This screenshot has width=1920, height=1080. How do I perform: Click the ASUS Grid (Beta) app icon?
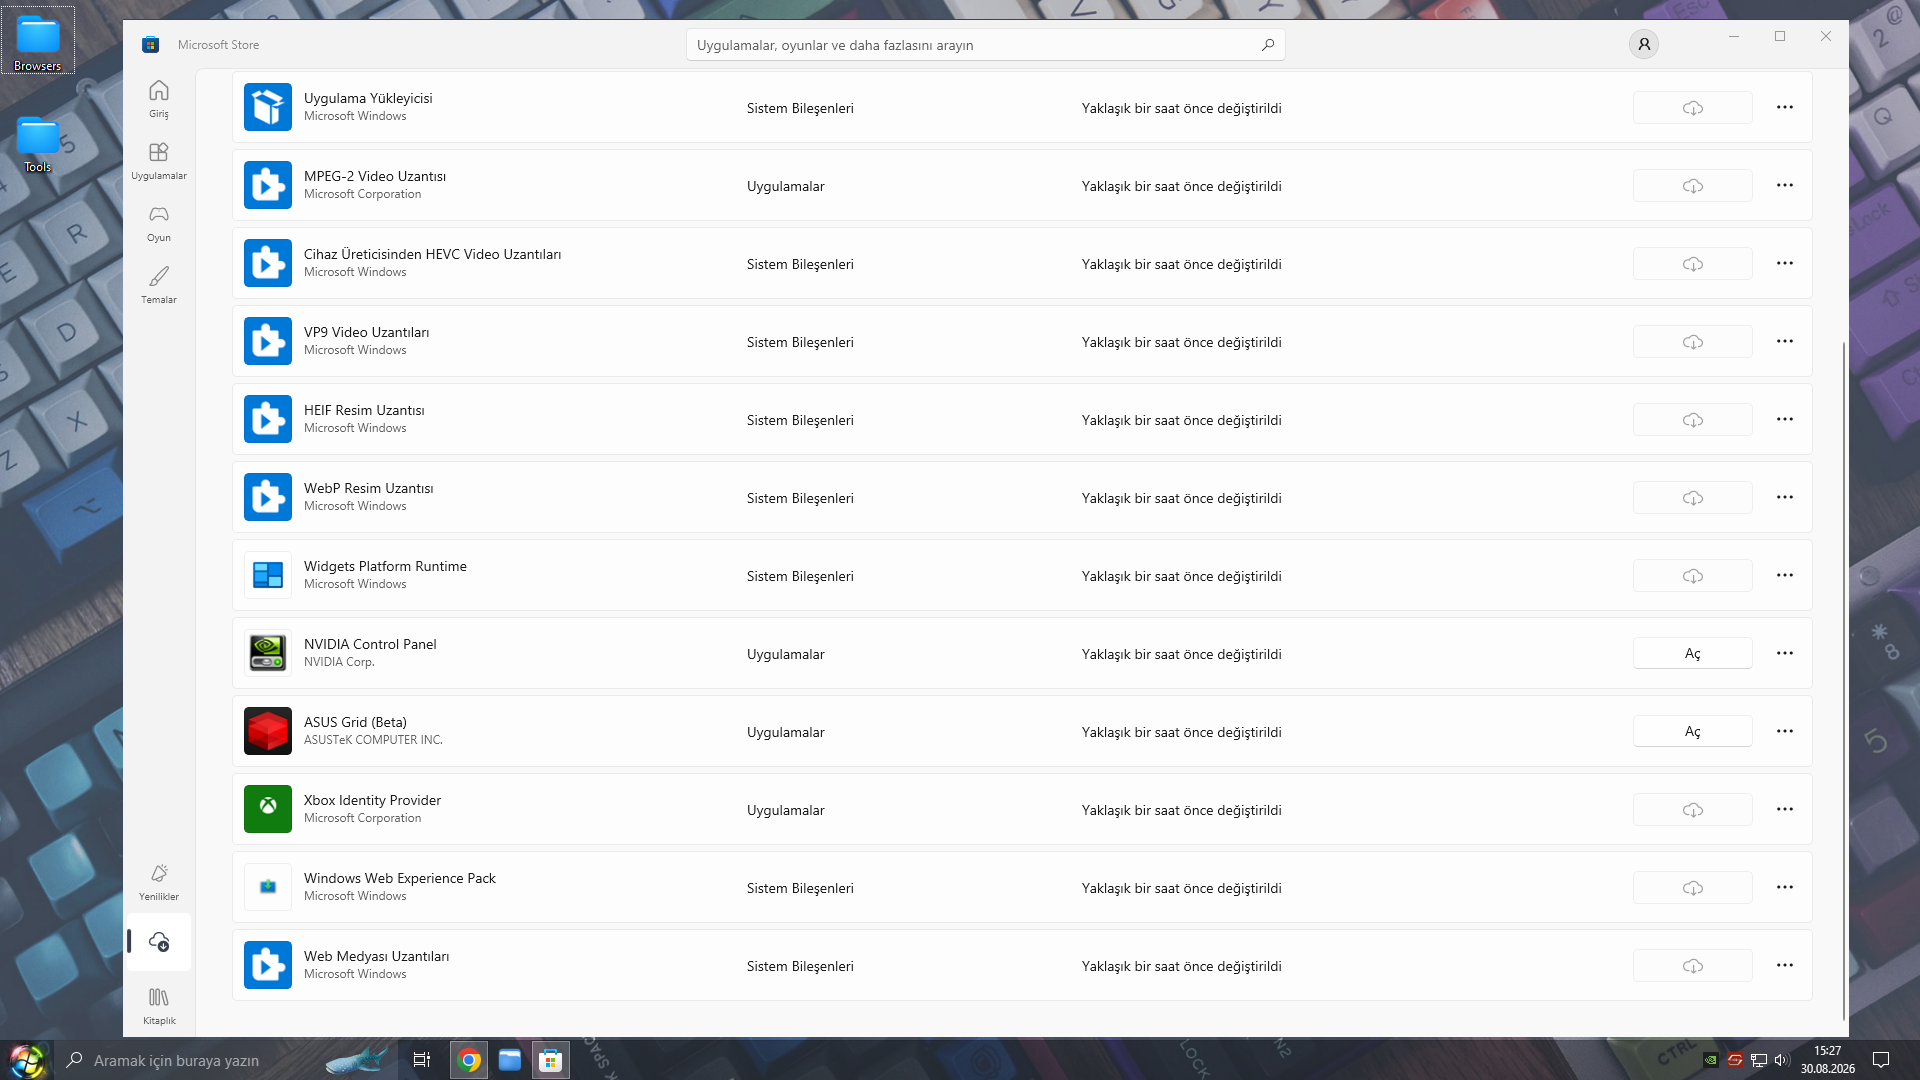(x=268, y=731)
